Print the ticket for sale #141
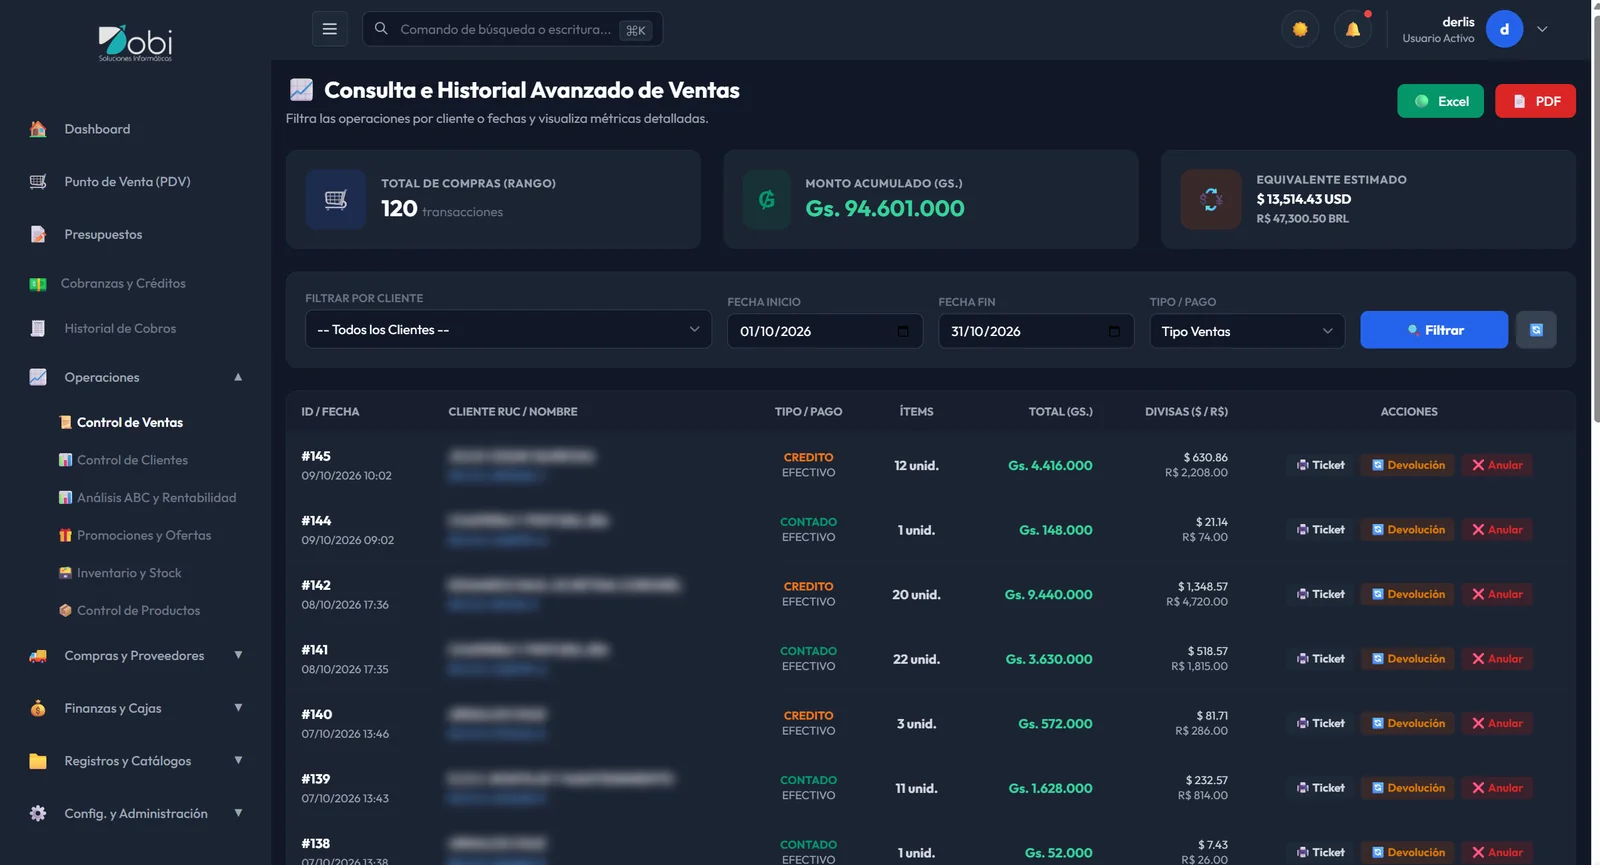Viewport: 1600px width, 865px height. [x=1320, y=659]
